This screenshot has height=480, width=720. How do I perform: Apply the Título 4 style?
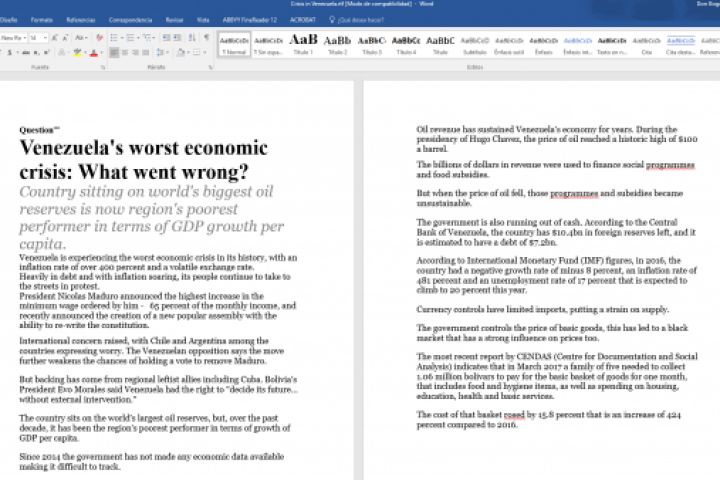click(406, 45)
